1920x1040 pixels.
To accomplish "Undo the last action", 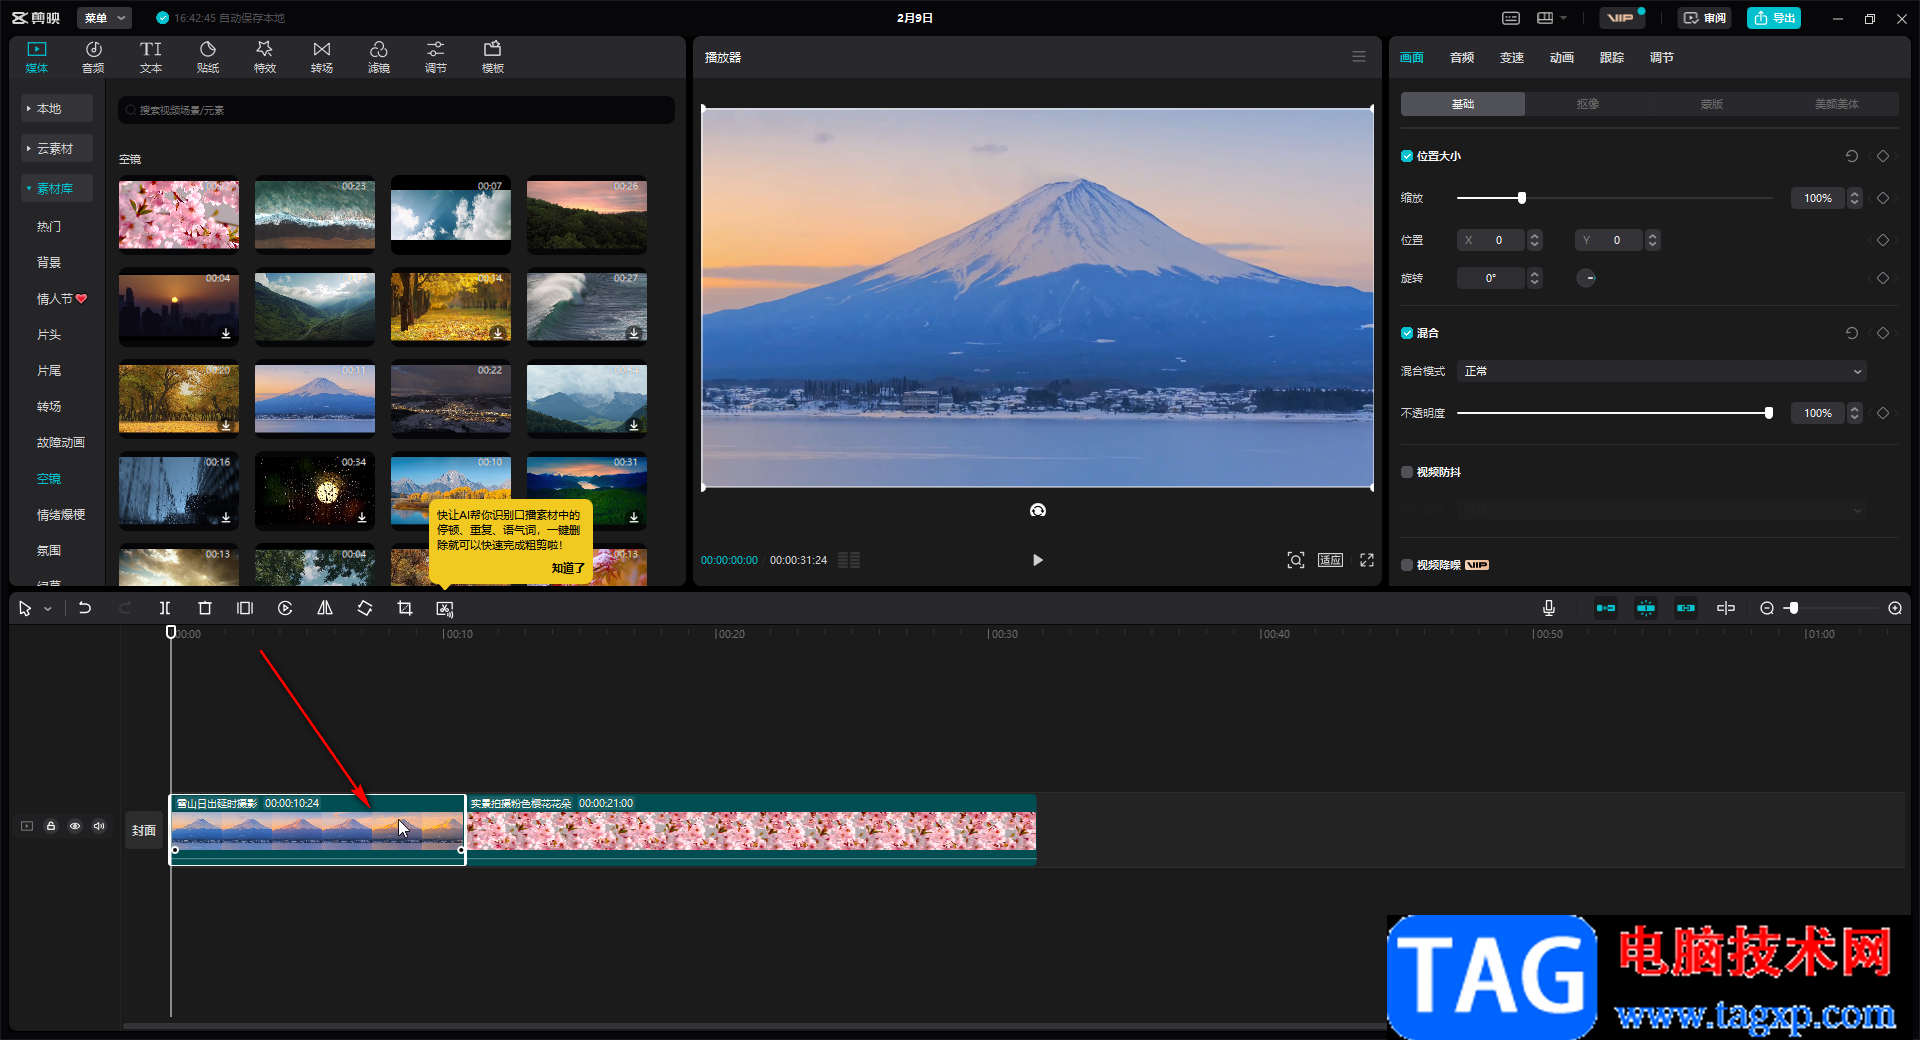I will click(85, 608).
